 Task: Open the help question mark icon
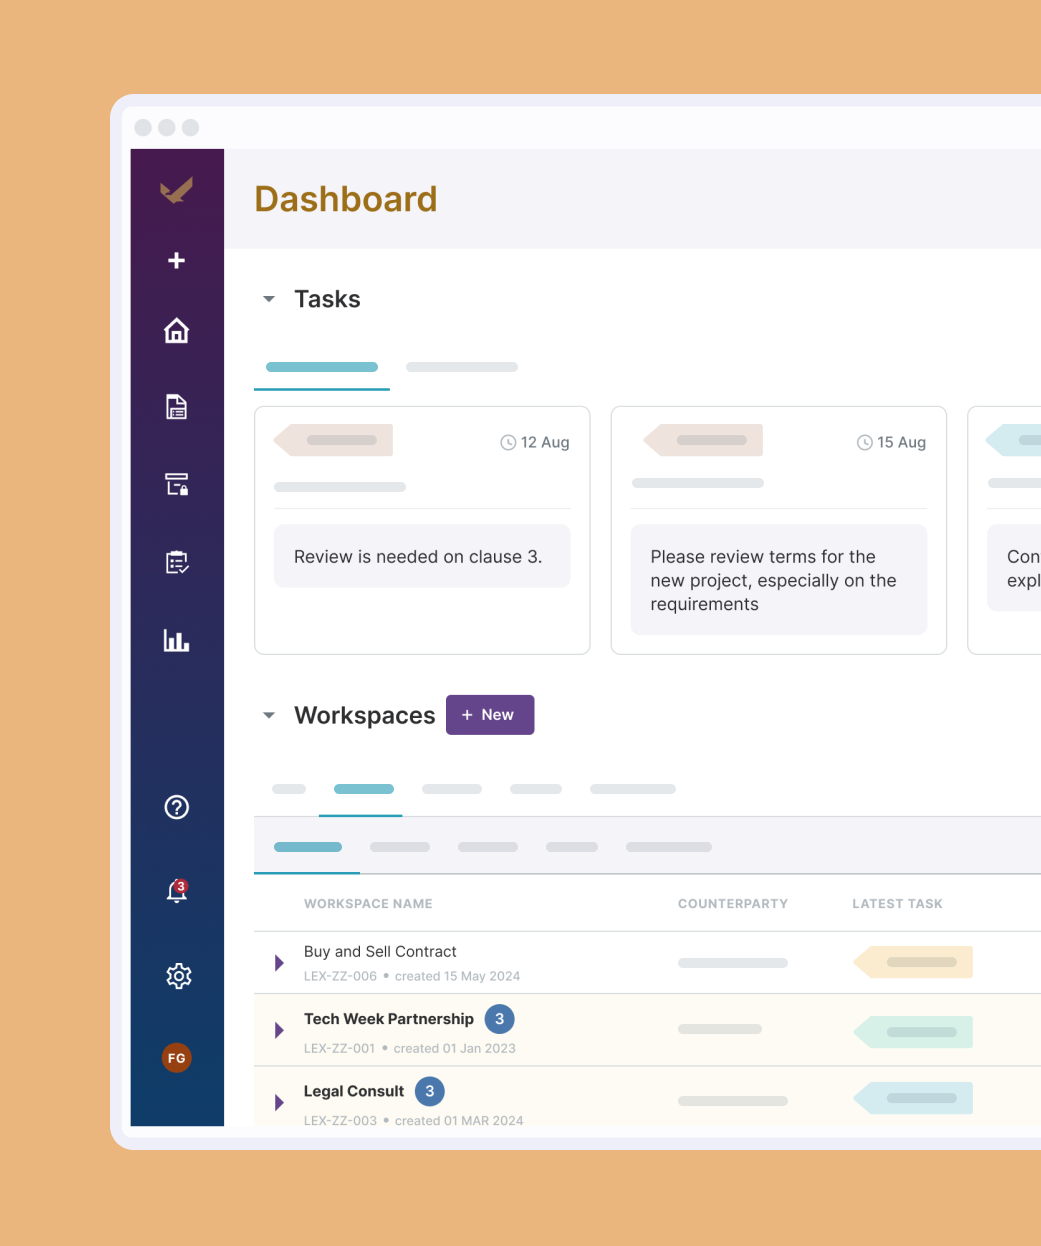[177, 807]
